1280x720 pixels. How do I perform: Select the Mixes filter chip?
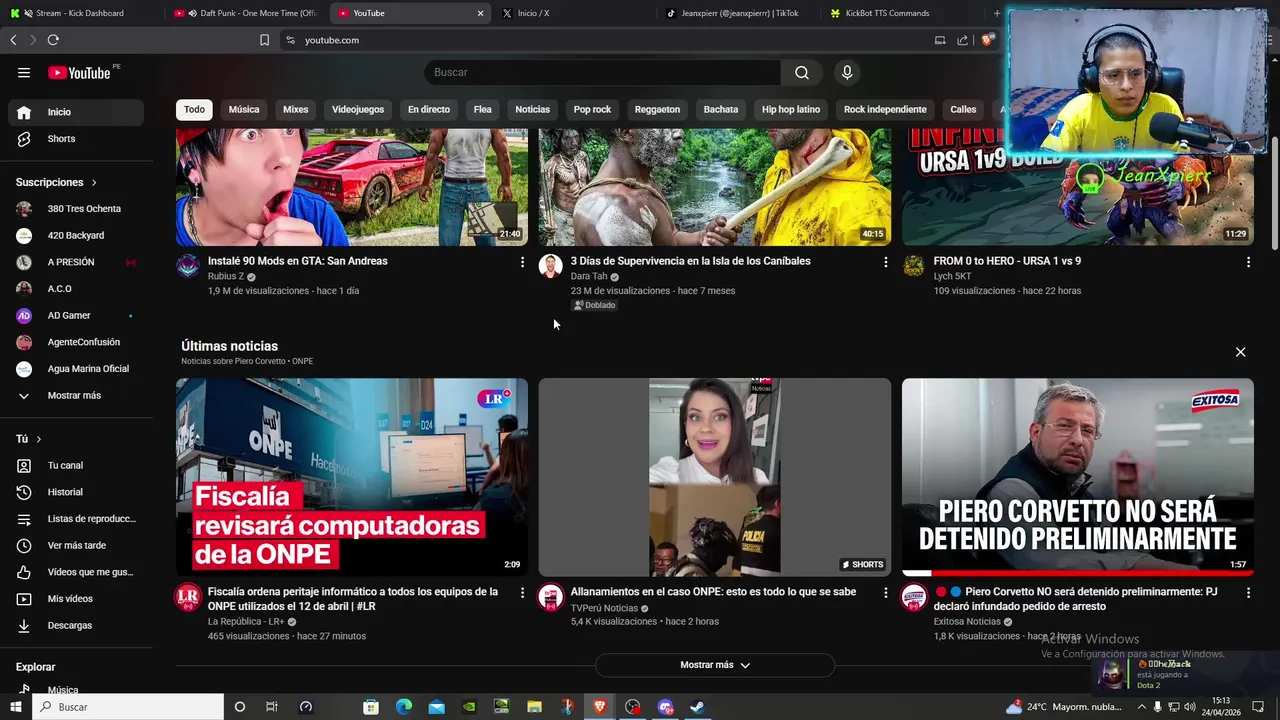(x=295, y=109)
